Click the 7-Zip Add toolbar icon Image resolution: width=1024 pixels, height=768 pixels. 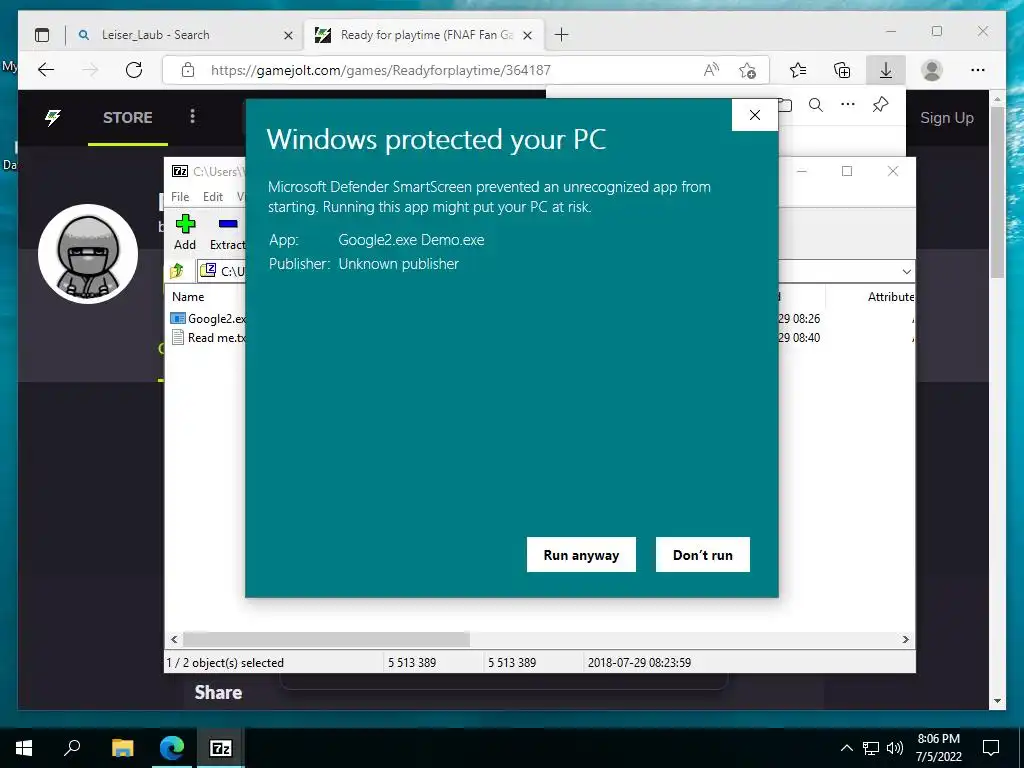point(185,232)
